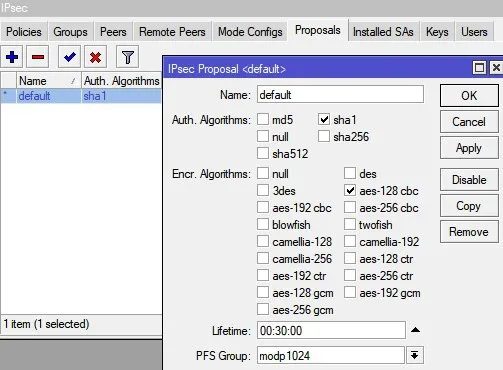The height and width of the screenshot is (370, 503).
Task: Switch to the Policies tab
Action: [24, 32]
